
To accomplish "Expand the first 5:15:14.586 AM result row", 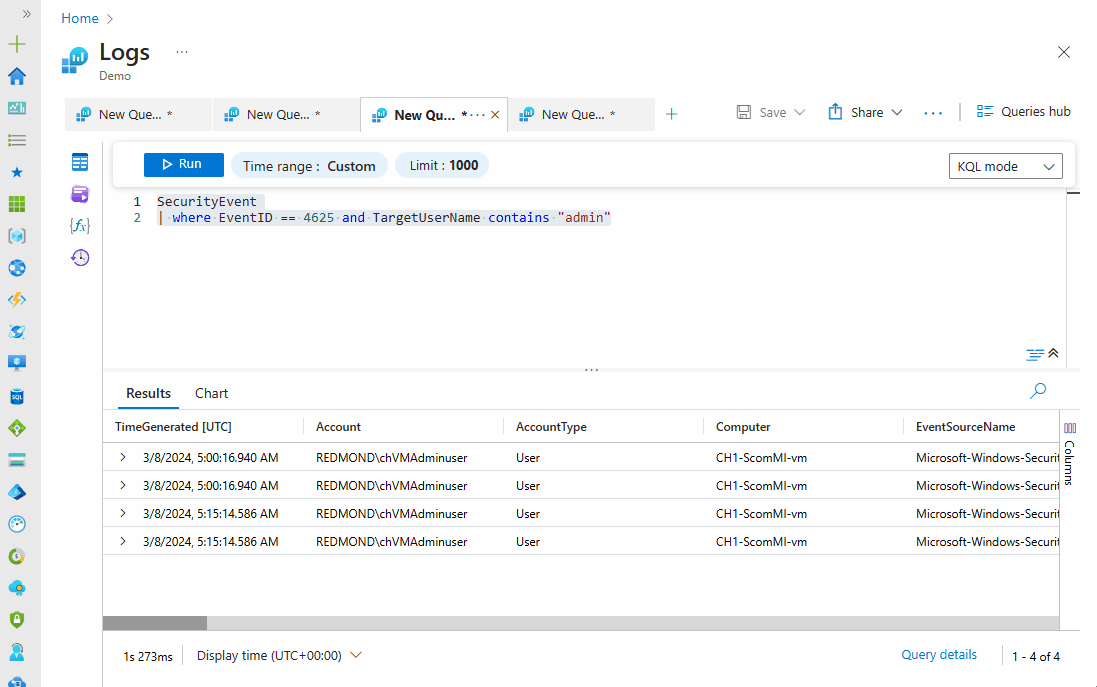I will pyautogui.click(x=123, y=514).
